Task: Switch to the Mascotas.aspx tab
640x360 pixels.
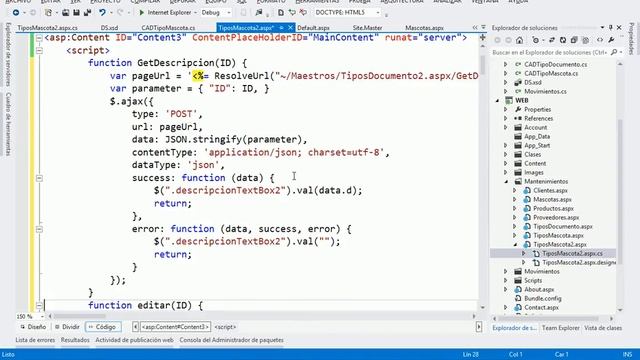Action: [424, 28]
